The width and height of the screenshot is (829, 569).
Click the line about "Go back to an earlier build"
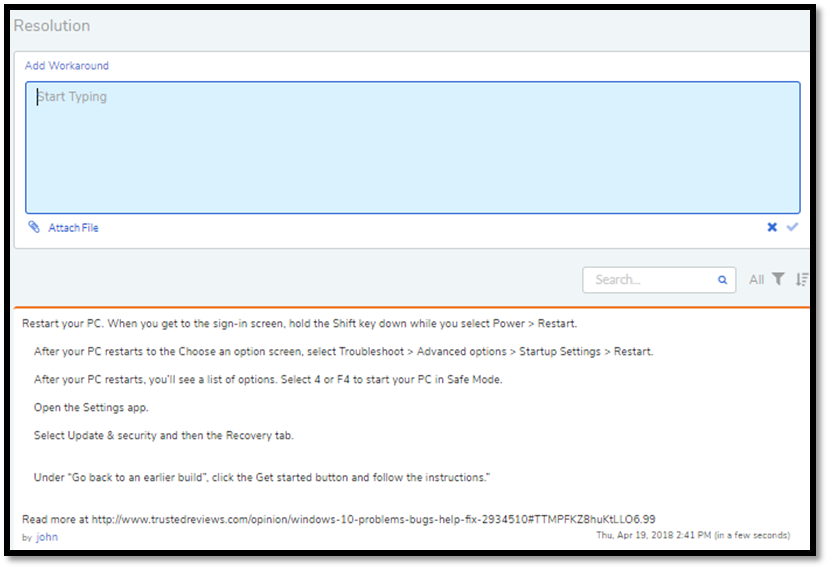[x=262, y=478]
